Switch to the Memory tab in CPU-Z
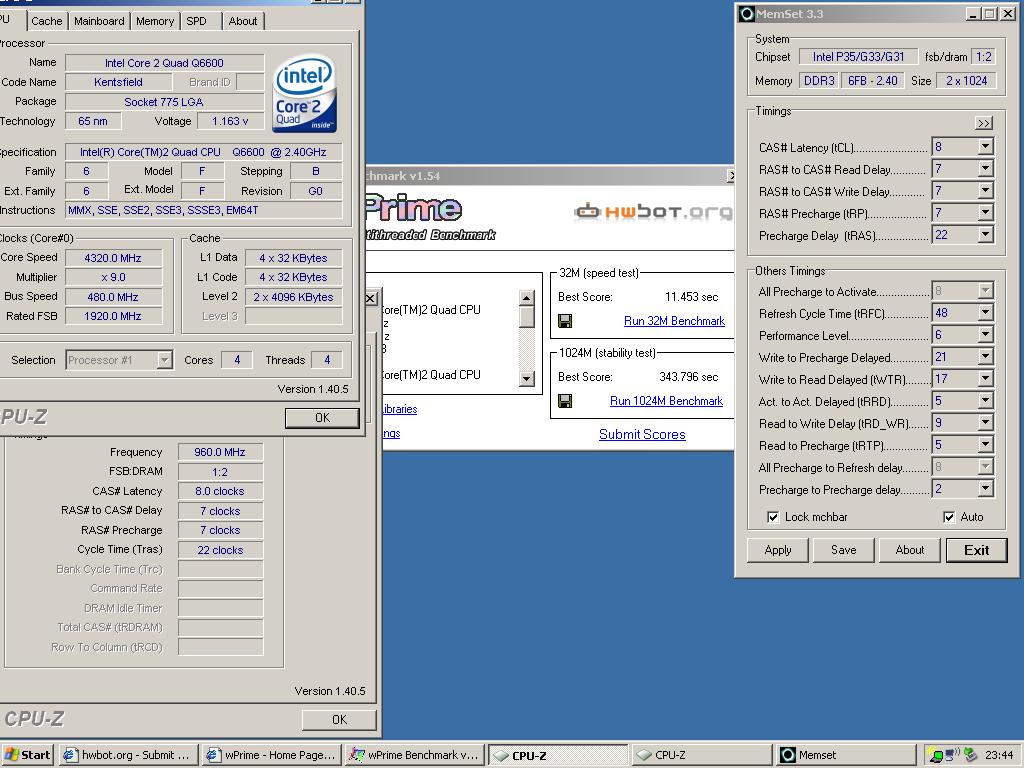 (155, 21)
